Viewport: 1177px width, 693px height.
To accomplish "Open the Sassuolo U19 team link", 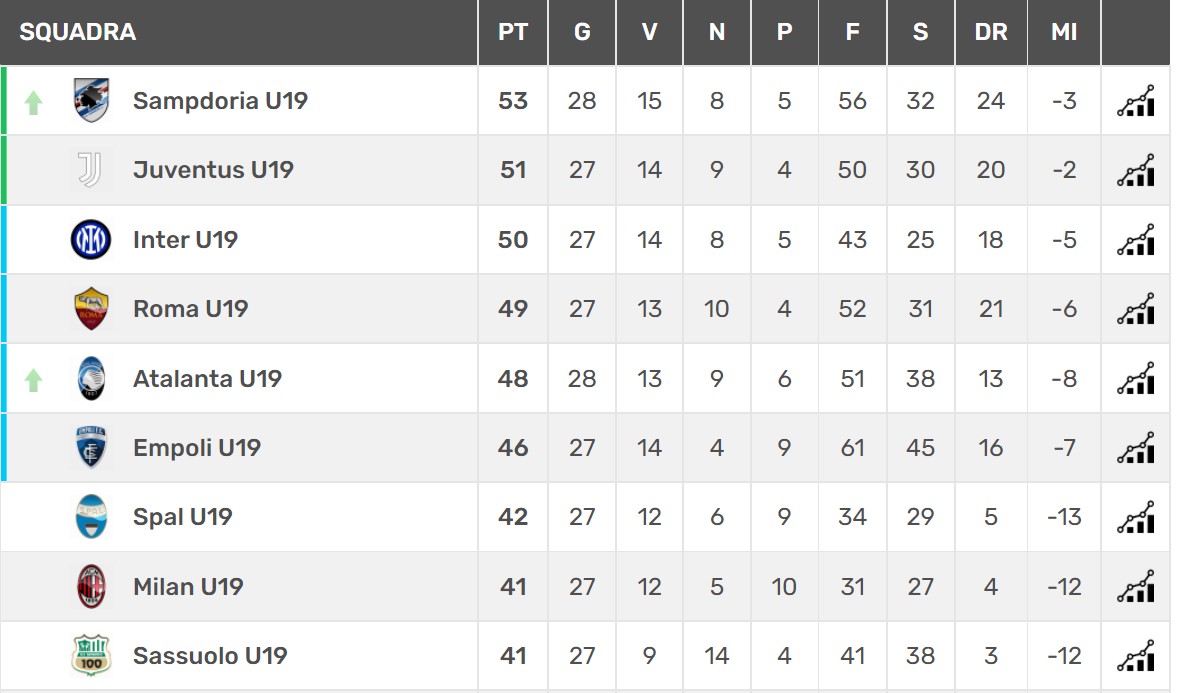I will 210,655.
